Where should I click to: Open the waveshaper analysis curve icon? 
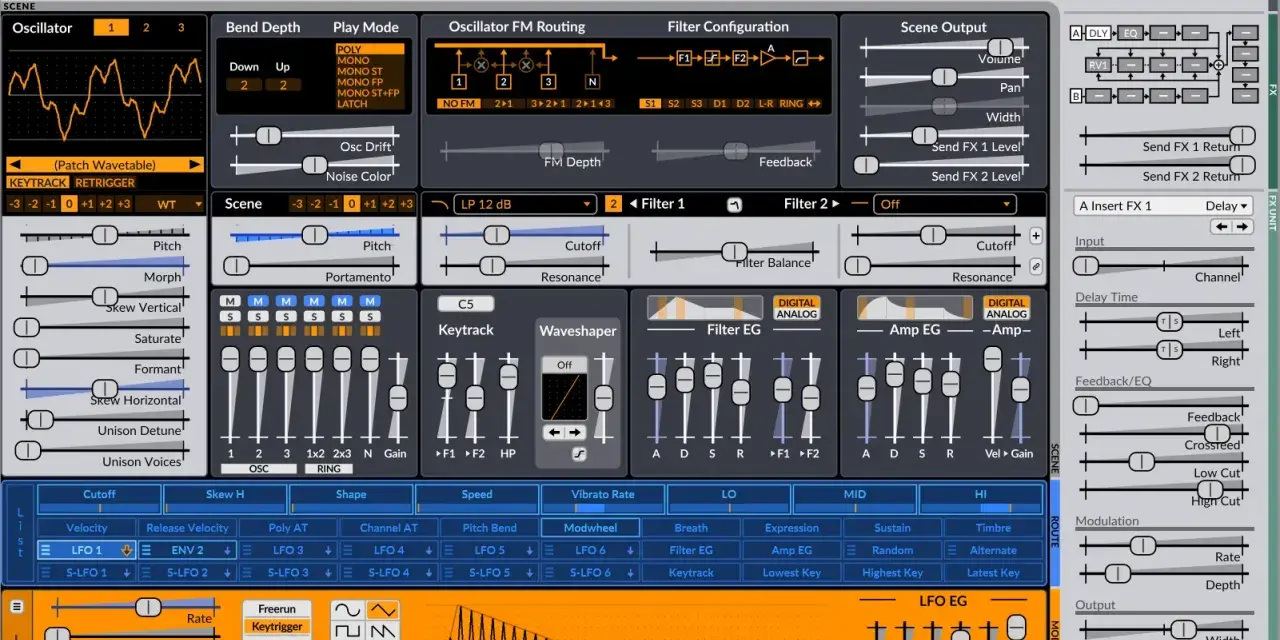click(578, 455)
